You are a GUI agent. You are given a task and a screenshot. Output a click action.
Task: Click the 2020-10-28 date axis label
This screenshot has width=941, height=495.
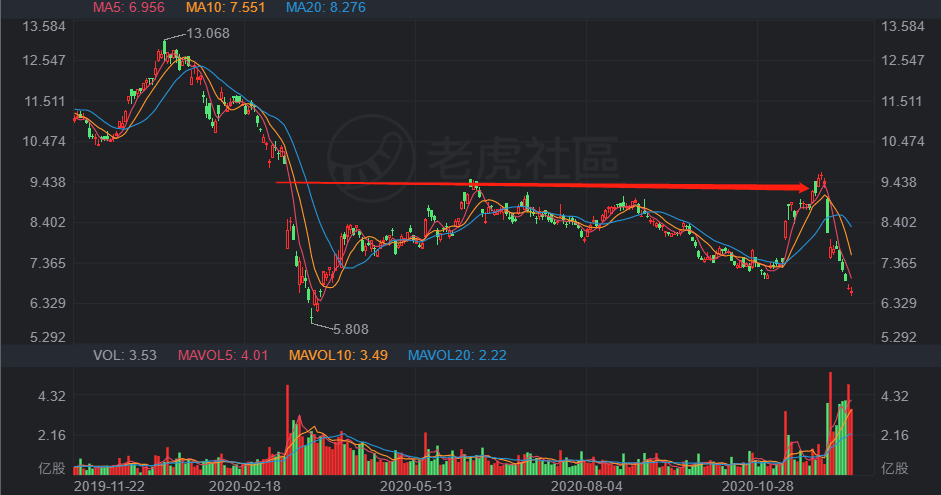point(757,486)
